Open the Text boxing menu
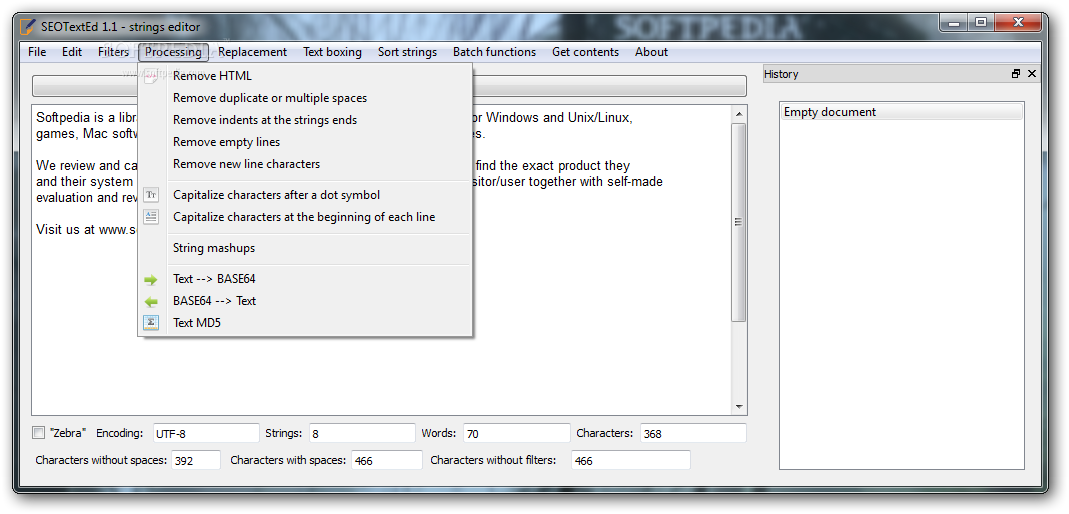The width and height of the screenshot is (1069, 514). 333,52
